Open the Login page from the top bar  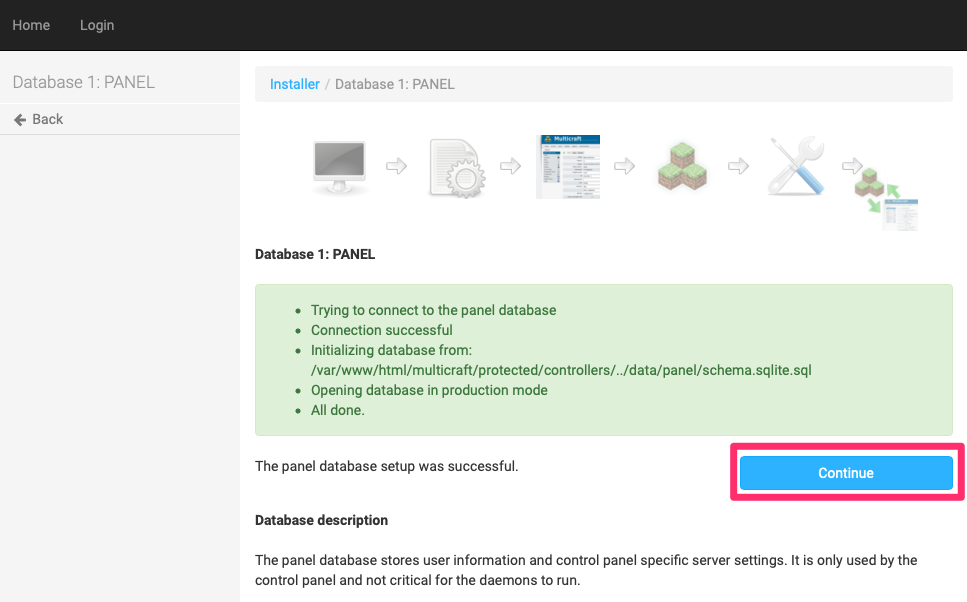96,25
